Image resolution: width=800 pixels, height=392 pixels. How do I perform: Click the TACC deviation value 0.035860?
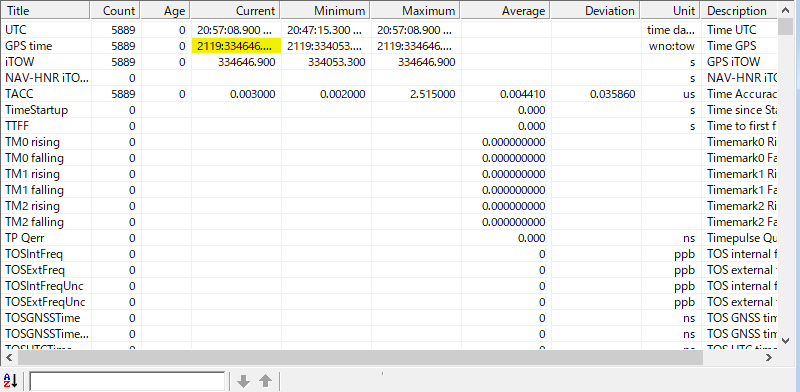(613, 94)
